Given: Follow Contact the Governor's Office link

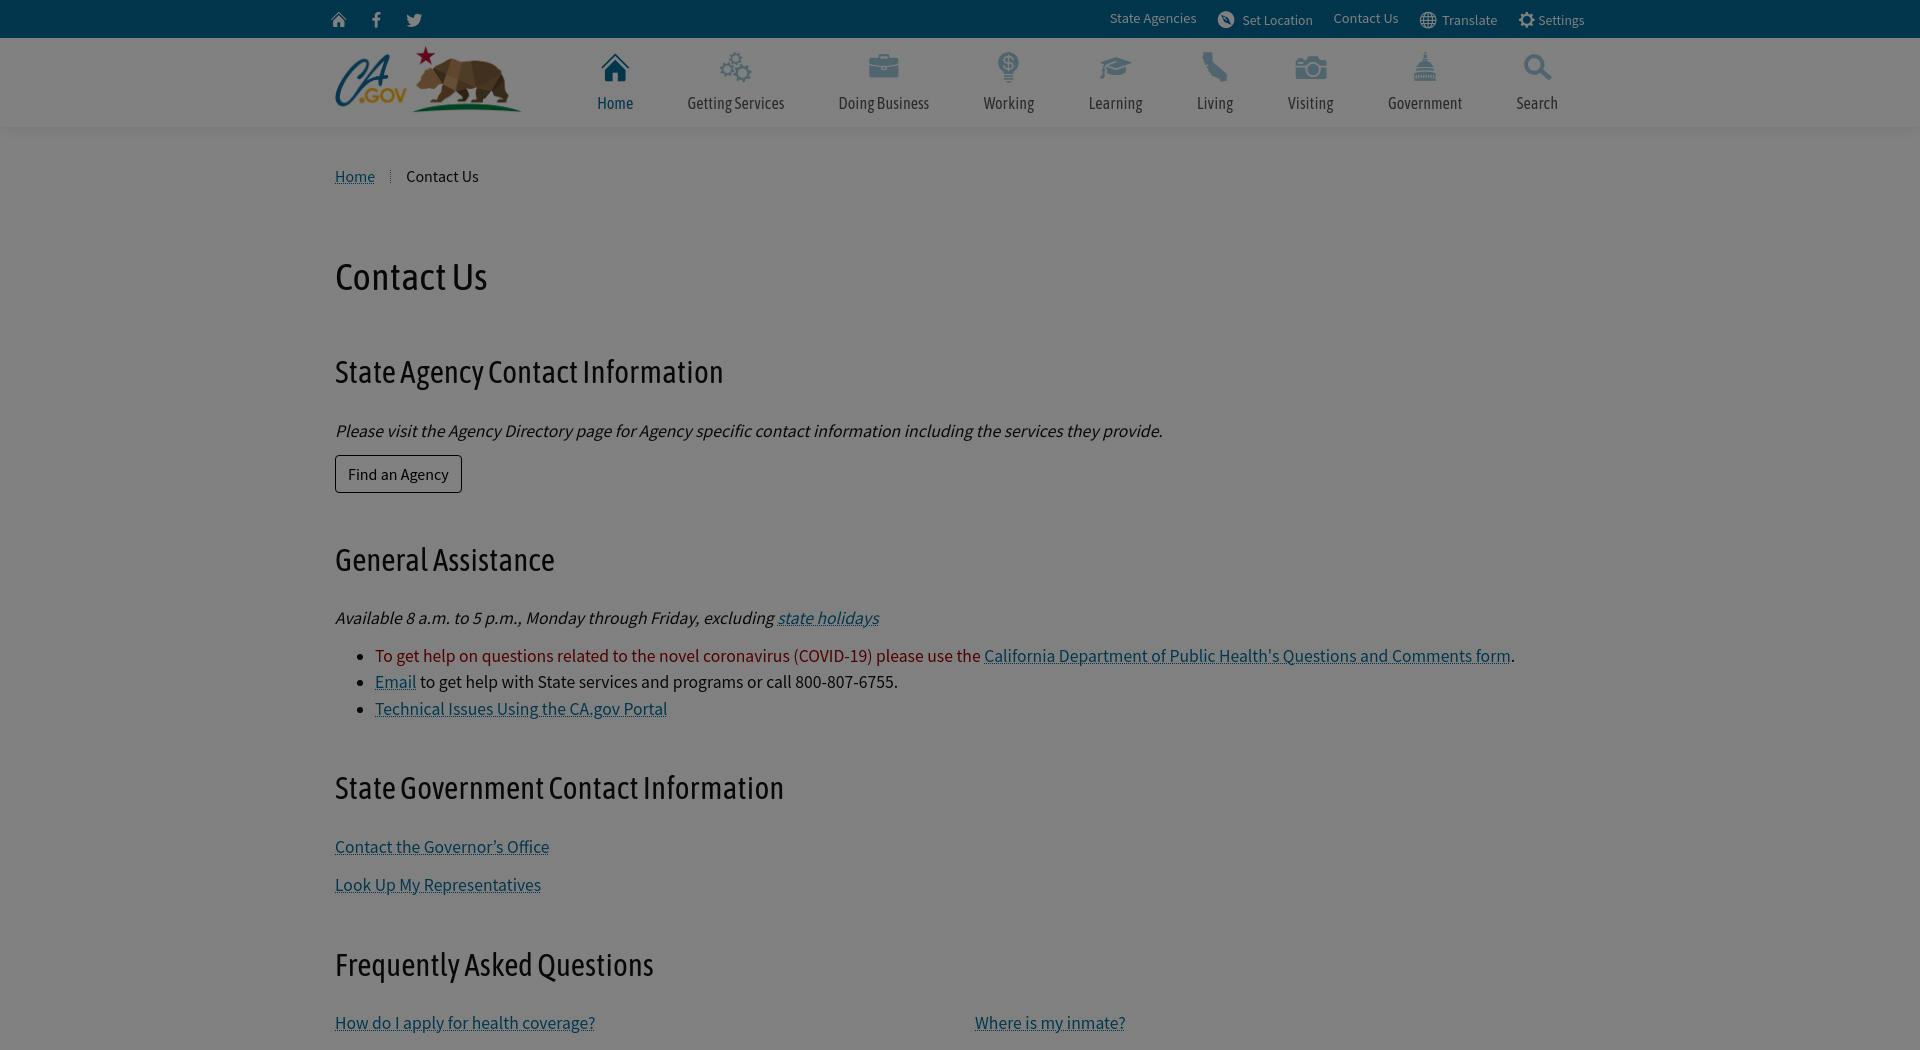Looking at the screenshot, I should click(442, 847).
